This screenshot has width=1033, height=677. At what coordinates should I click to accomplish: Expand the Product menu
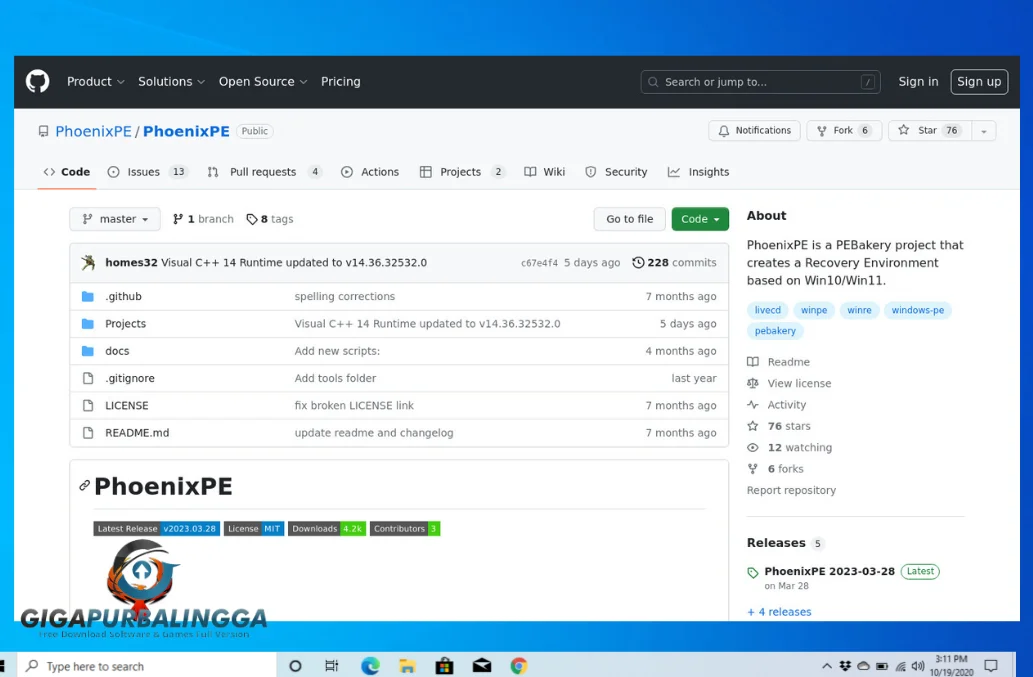(x=96, y=82)
